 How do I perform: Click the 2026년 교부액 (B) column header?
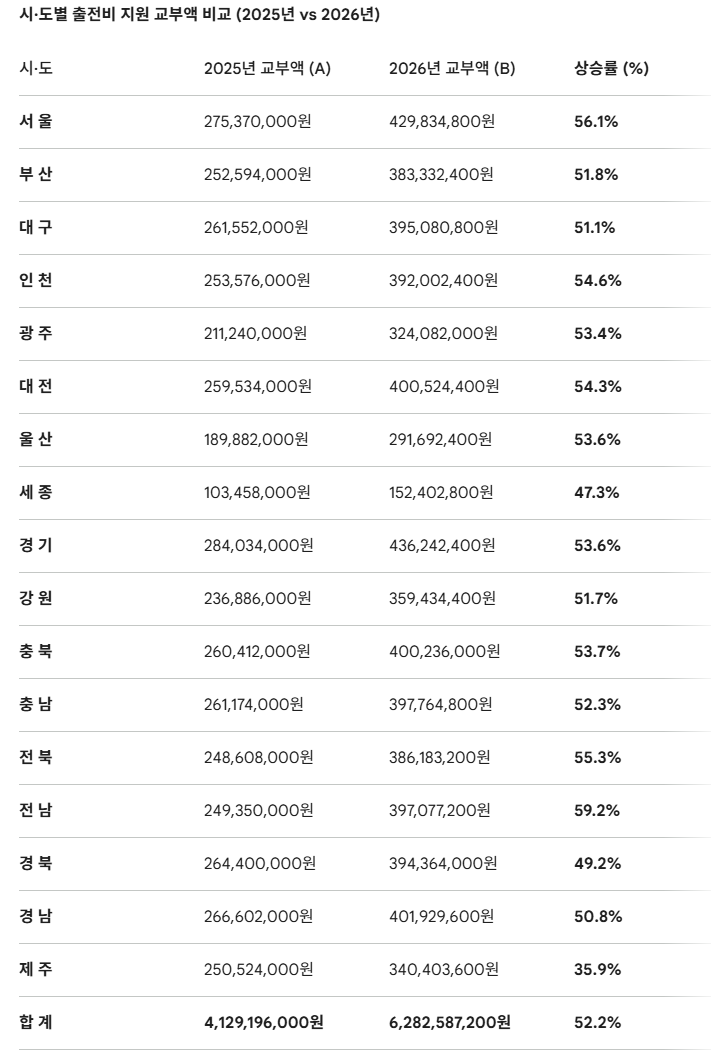tap(452, 68)
